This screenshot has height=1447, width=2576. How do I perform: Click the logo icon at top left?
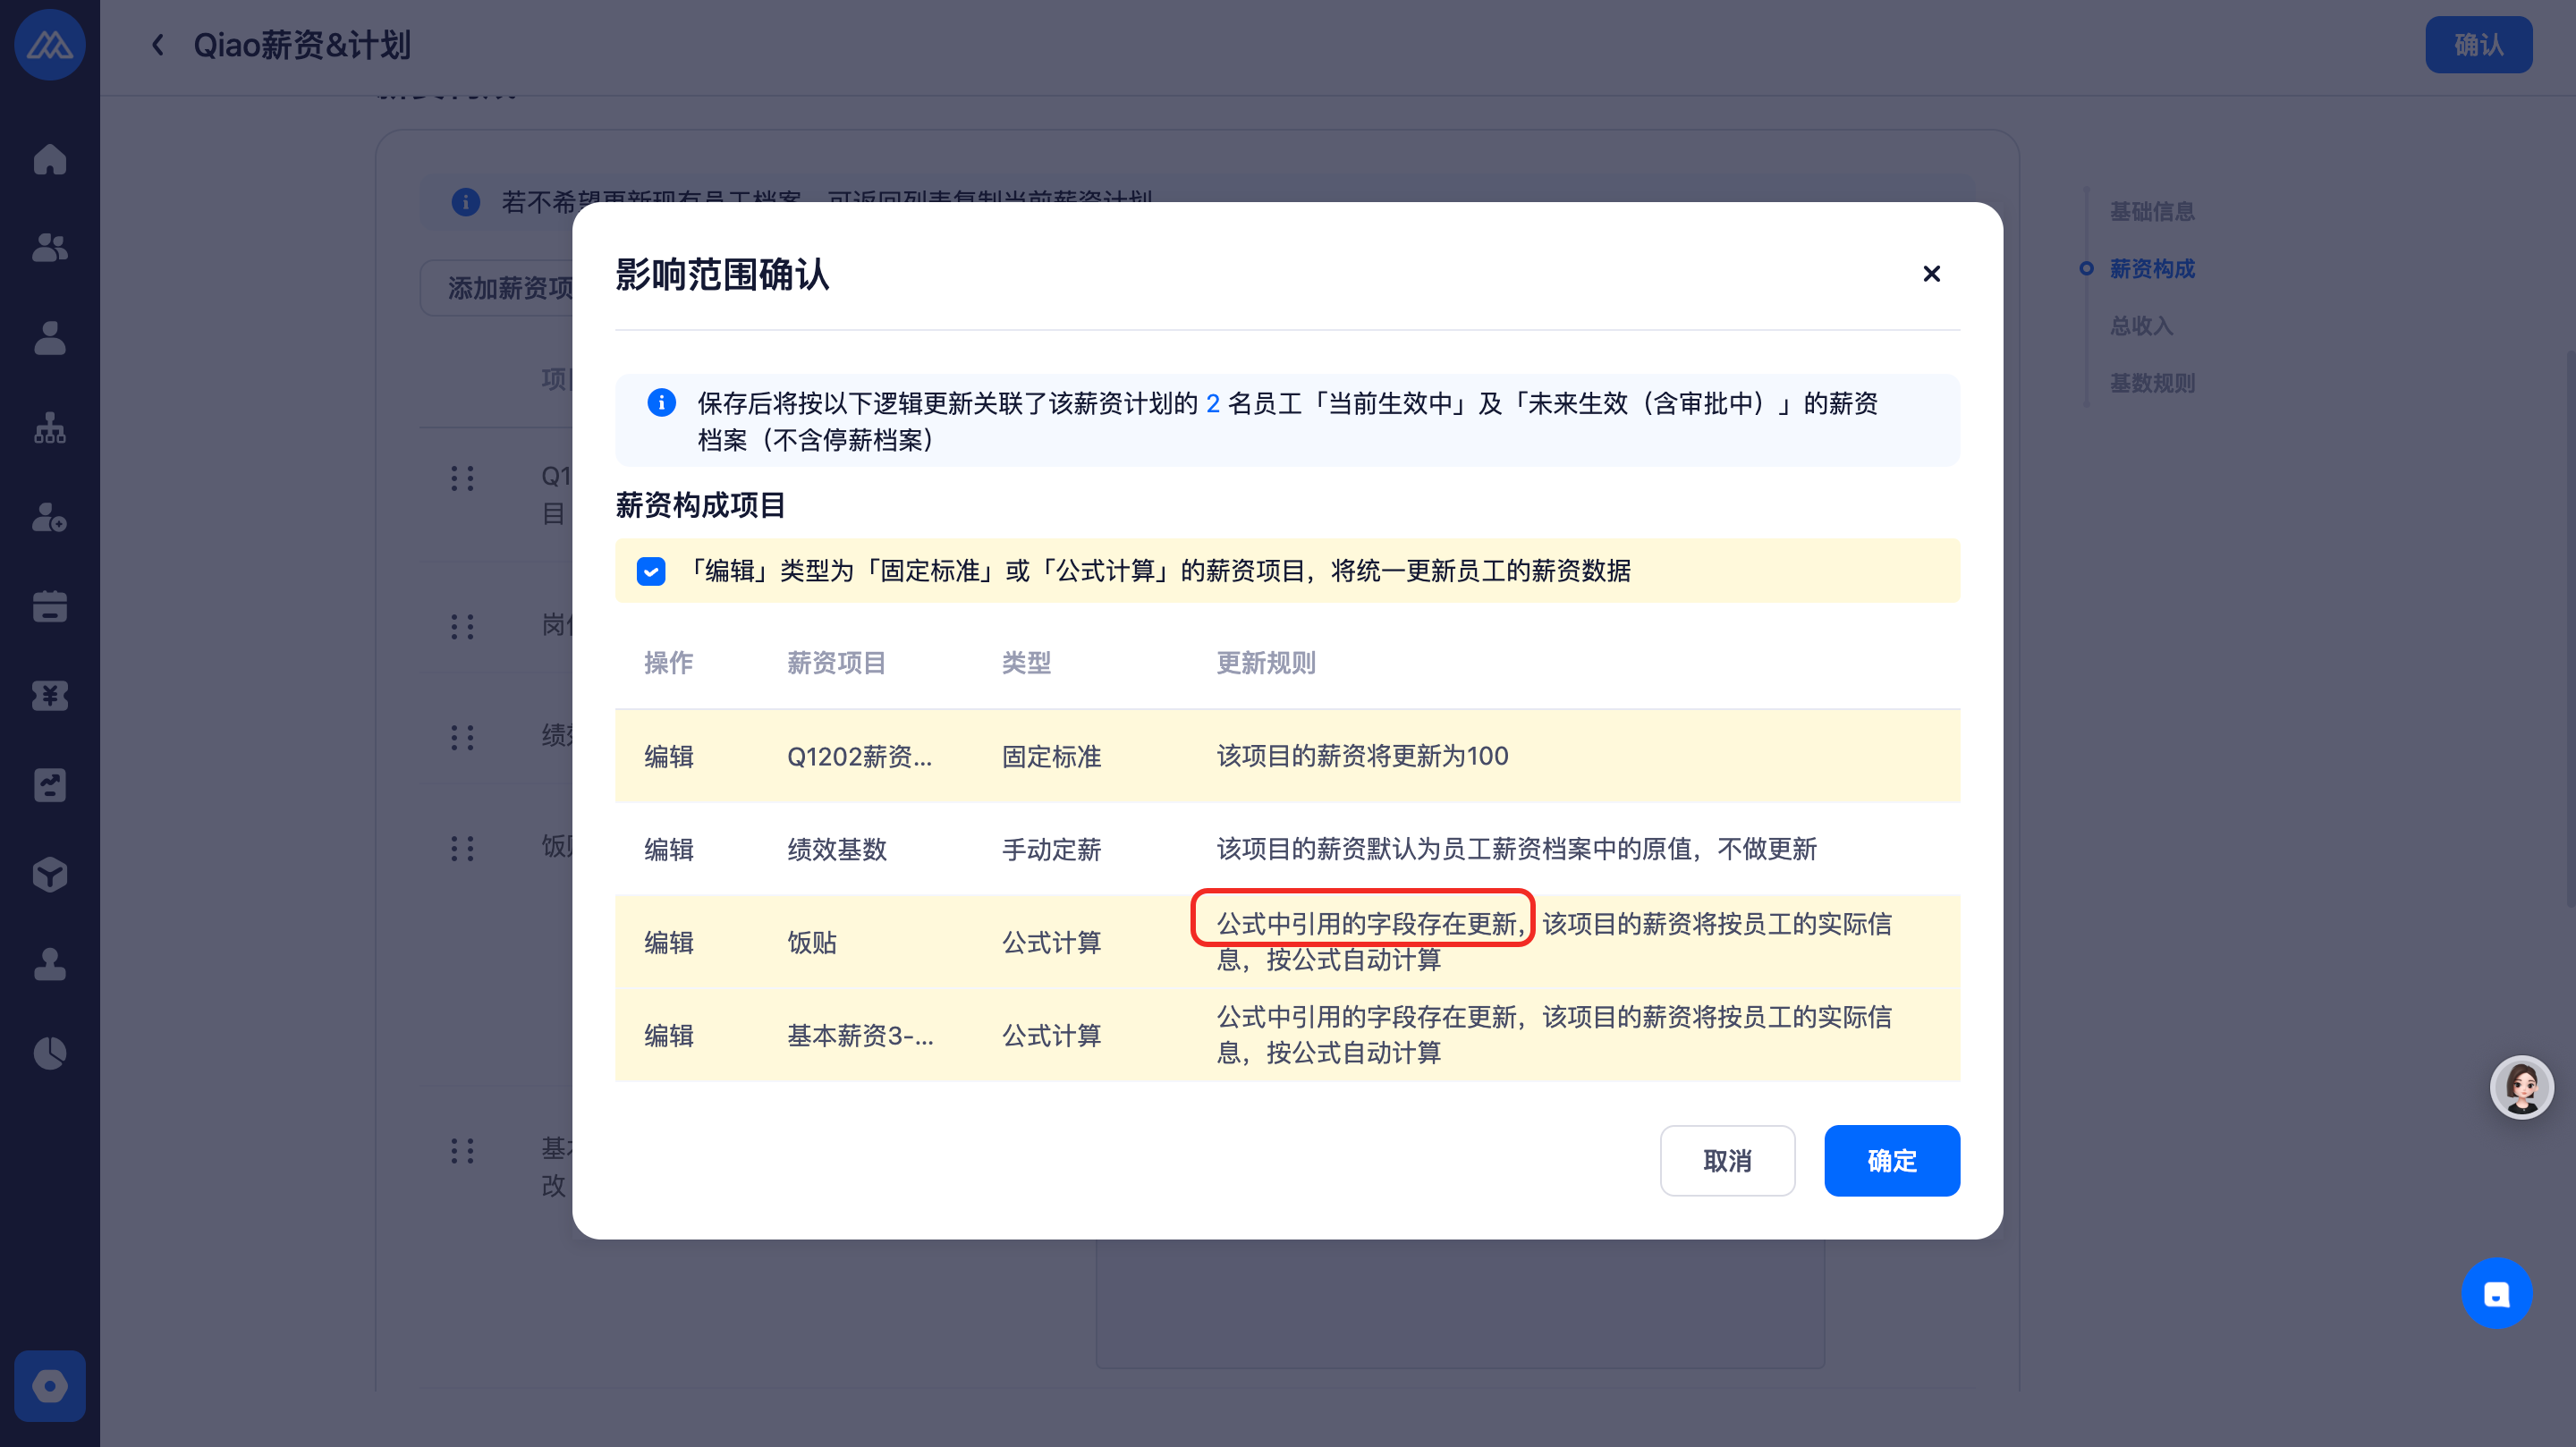tap(49, 45)
